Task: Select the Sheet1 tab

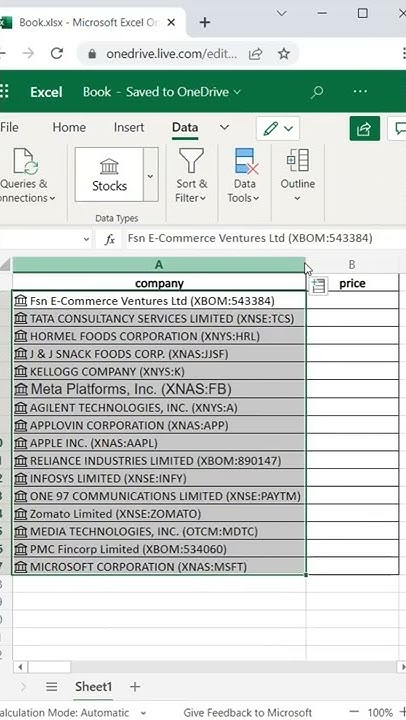Action: coord(93,686)
